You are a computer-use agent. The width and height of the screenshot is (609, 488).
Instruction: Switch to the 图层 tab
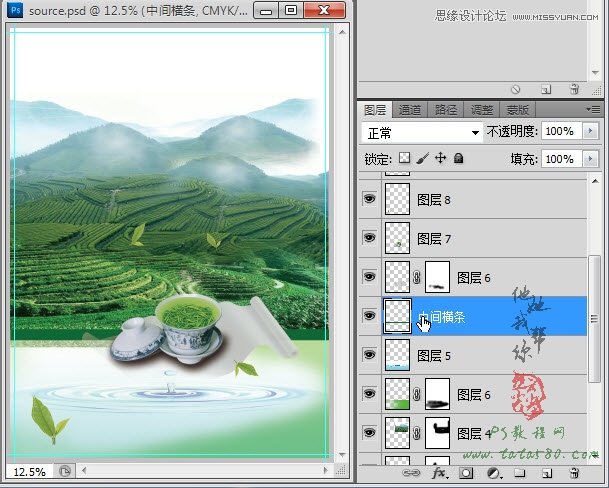(x=375, y=110)
